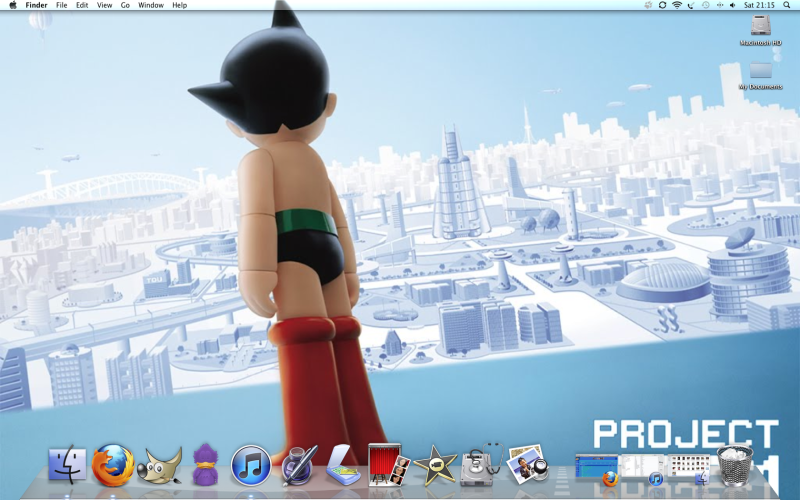Launch Adium purple duck icon

click(205, 464)
